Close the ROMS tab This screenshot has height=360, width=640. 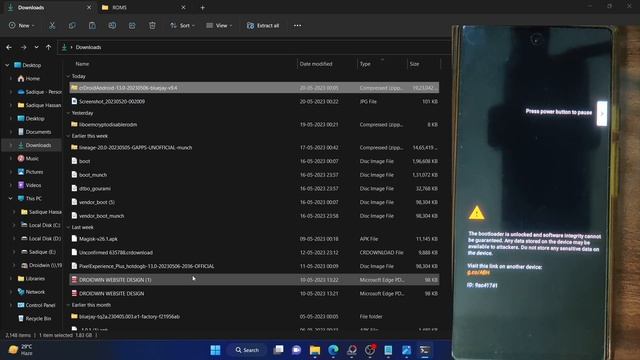tap(183, 7)
